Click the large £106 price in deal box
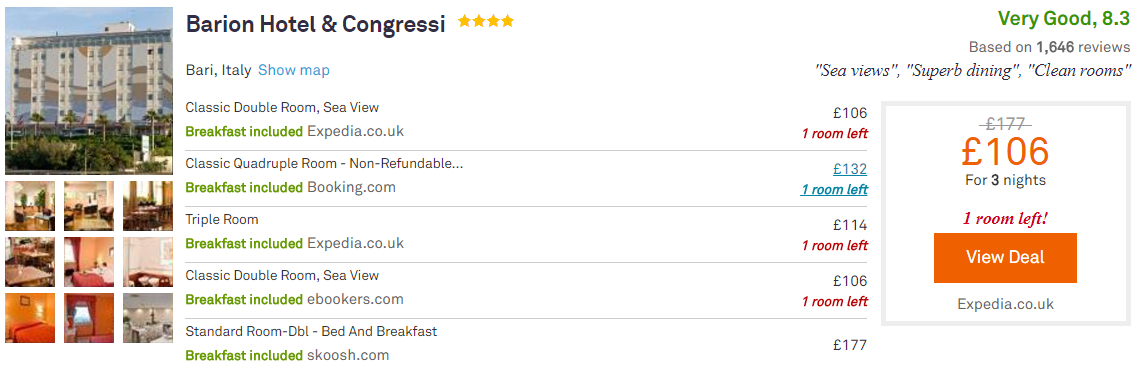The width and height of the screenshot is (1135, 365). coord(1005,152)
